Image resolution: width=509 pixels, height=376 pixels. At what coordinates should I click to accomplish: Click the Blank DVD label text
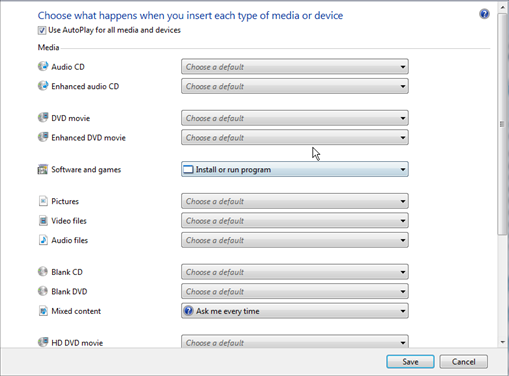pyautogui.click(x=69, y=292)
